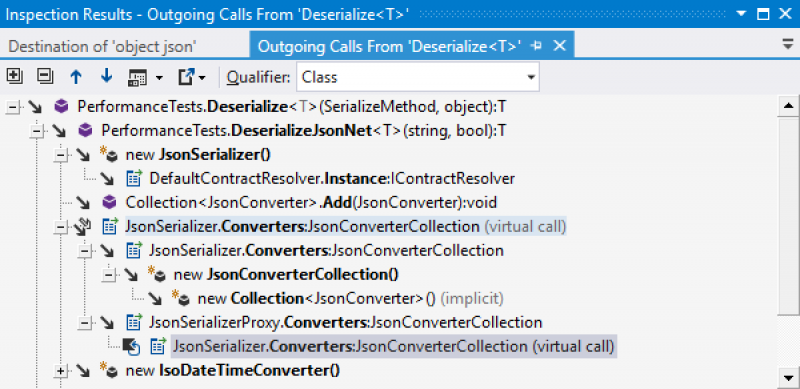
Task: Switch to Destination of 'object json' tab
Action: pos(103,46)
